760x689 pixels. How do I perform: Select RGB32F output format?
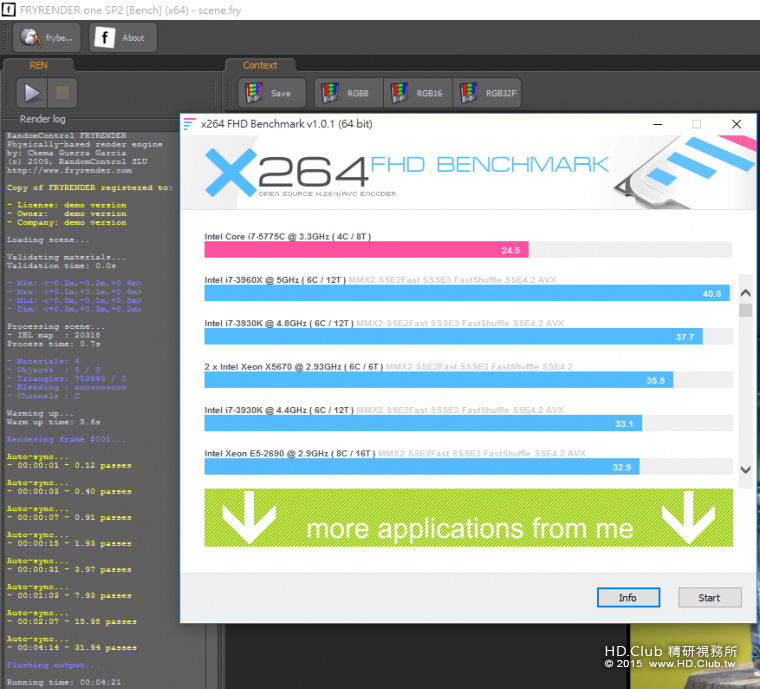click(x=487, y=93)
